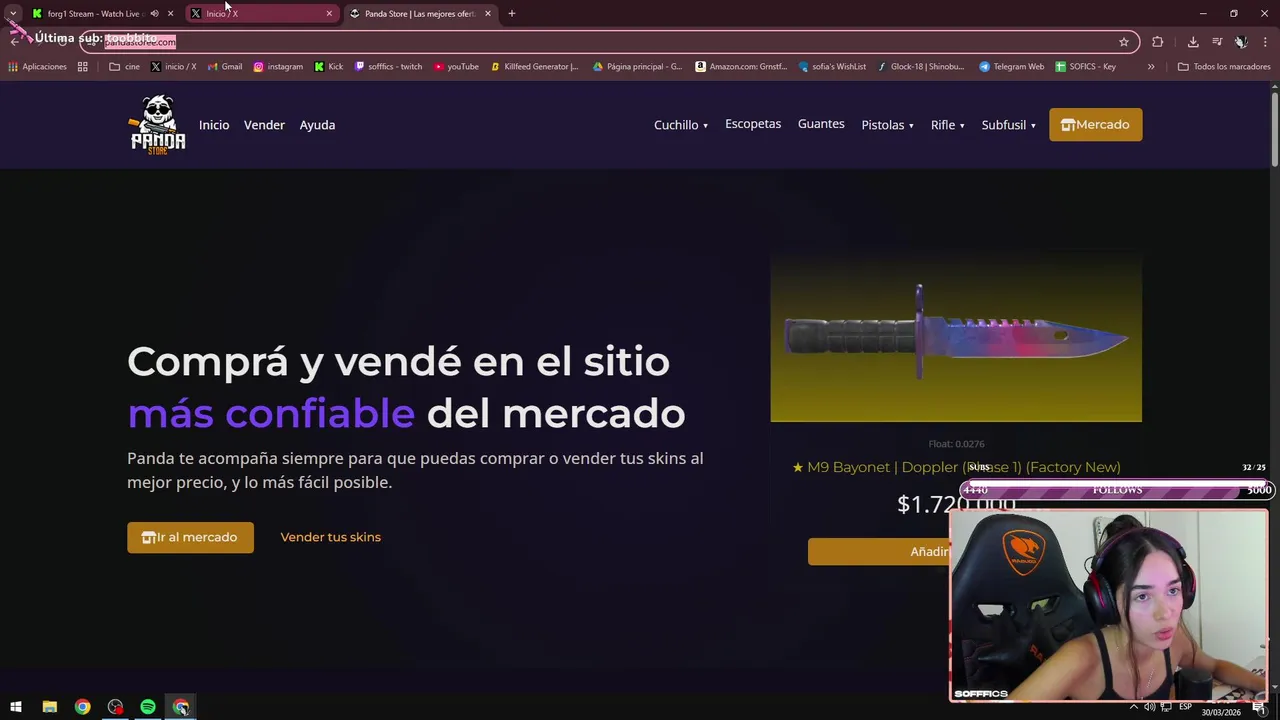
Task: Bookmark this page with the star icon
Action: 1124,42
